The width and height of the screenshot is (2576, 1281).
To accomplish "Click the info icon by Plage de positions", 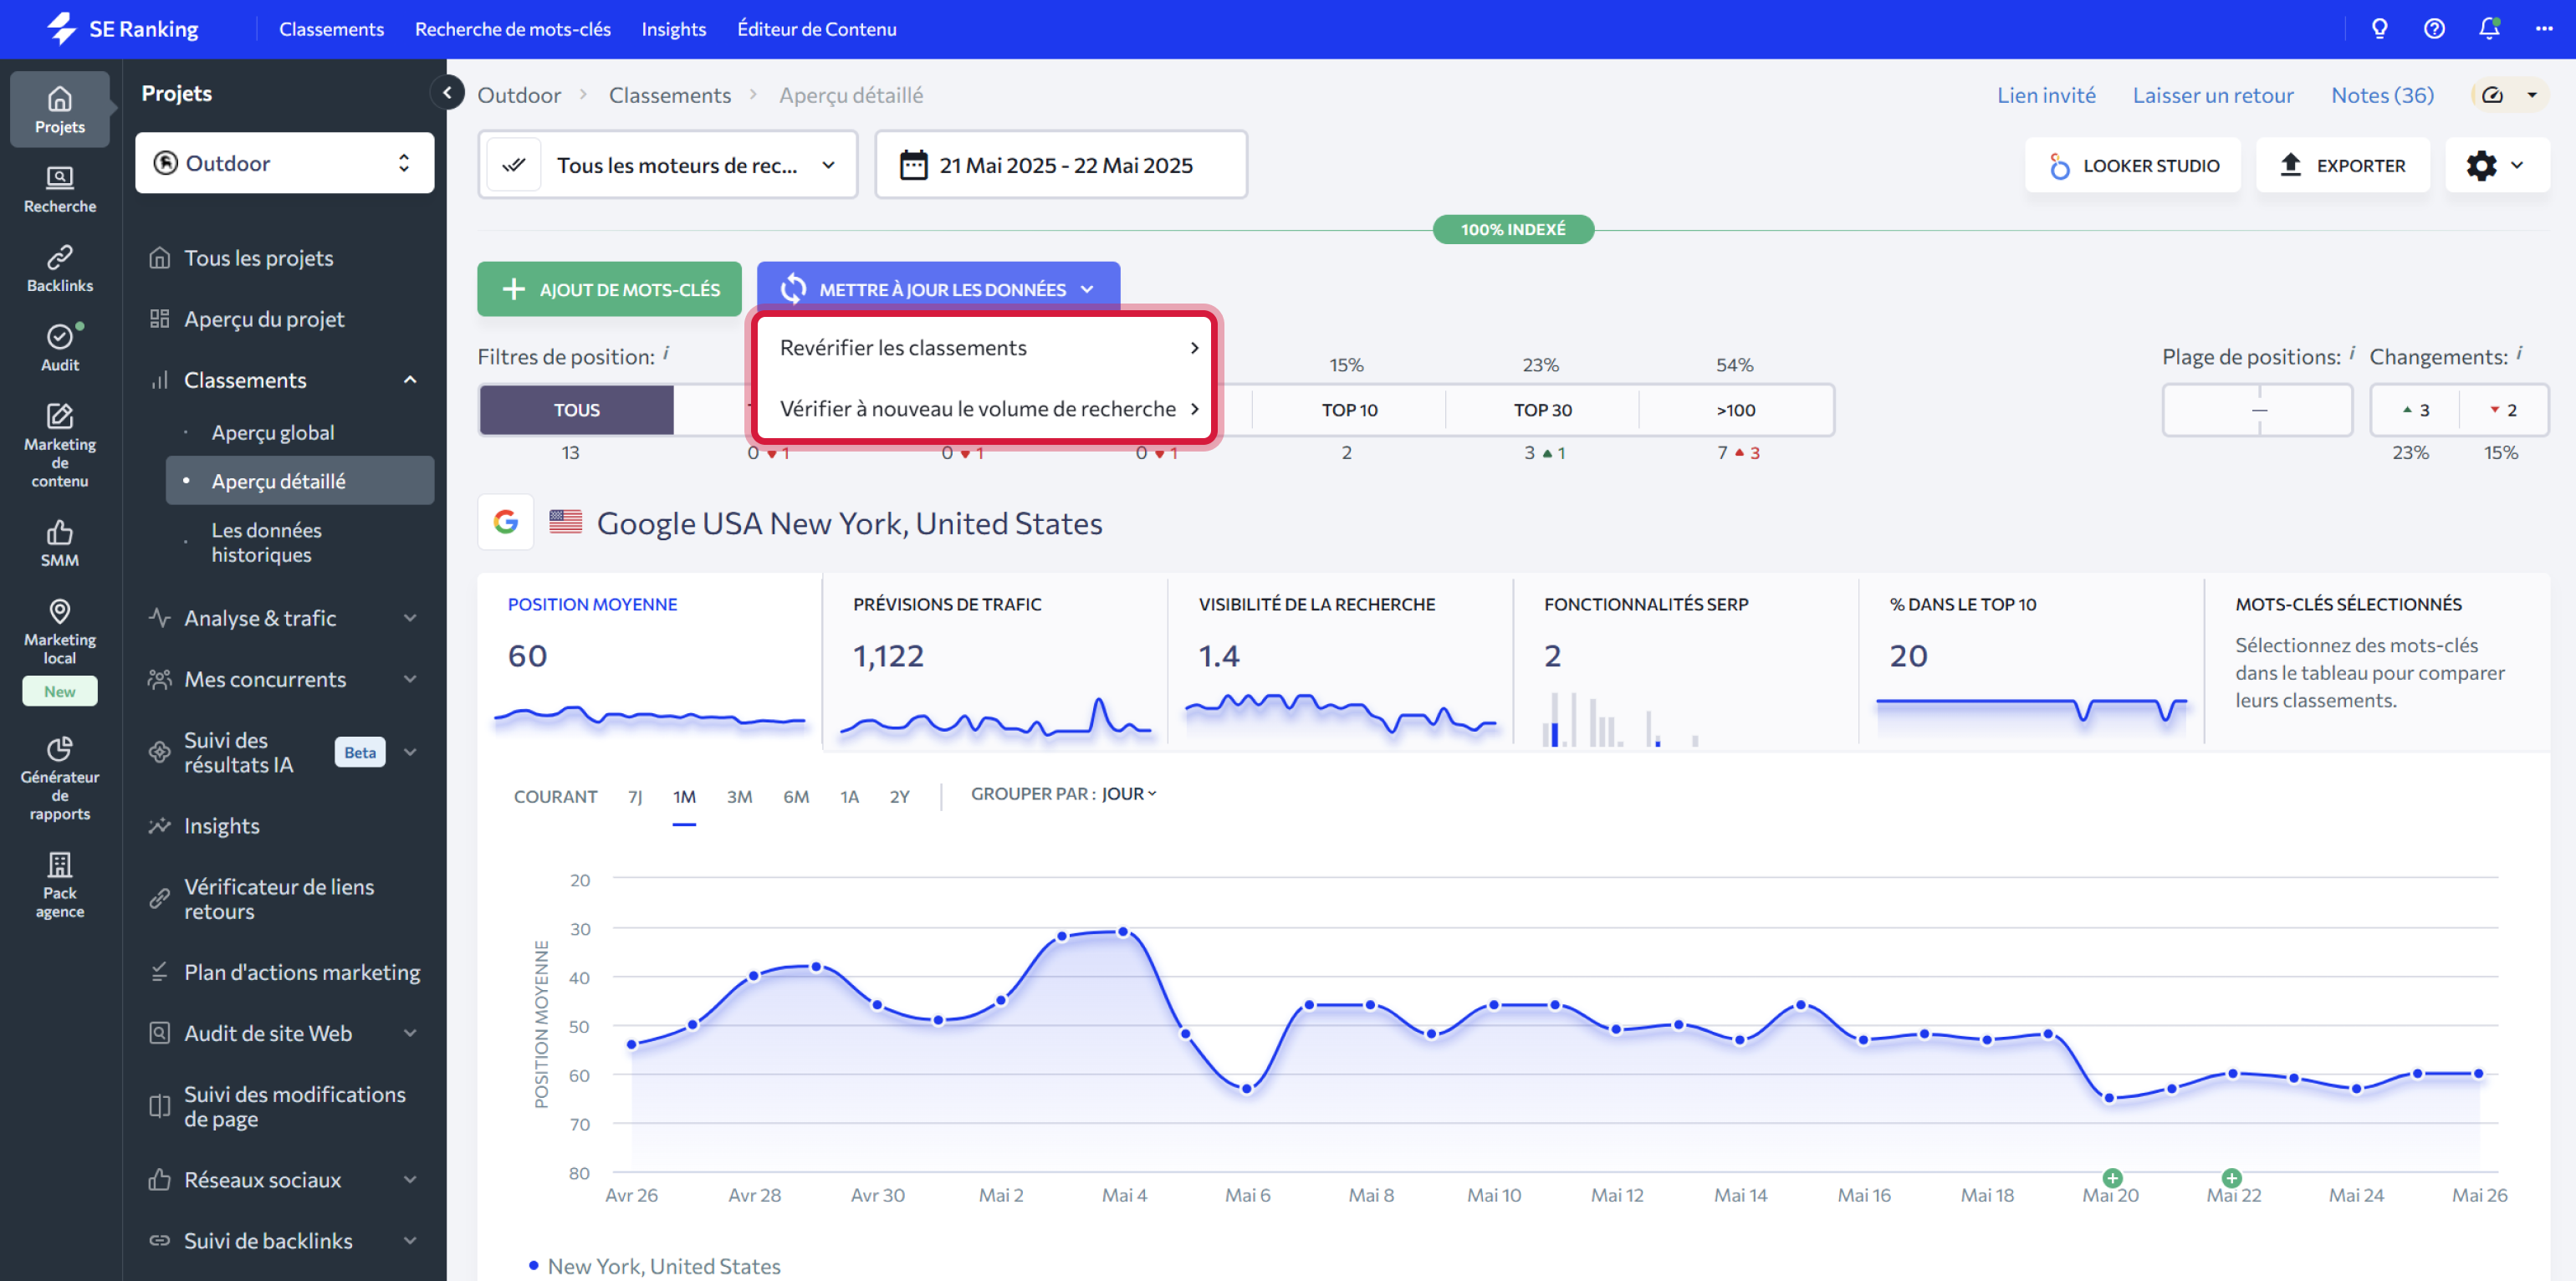I will (x=2351, y=353).
